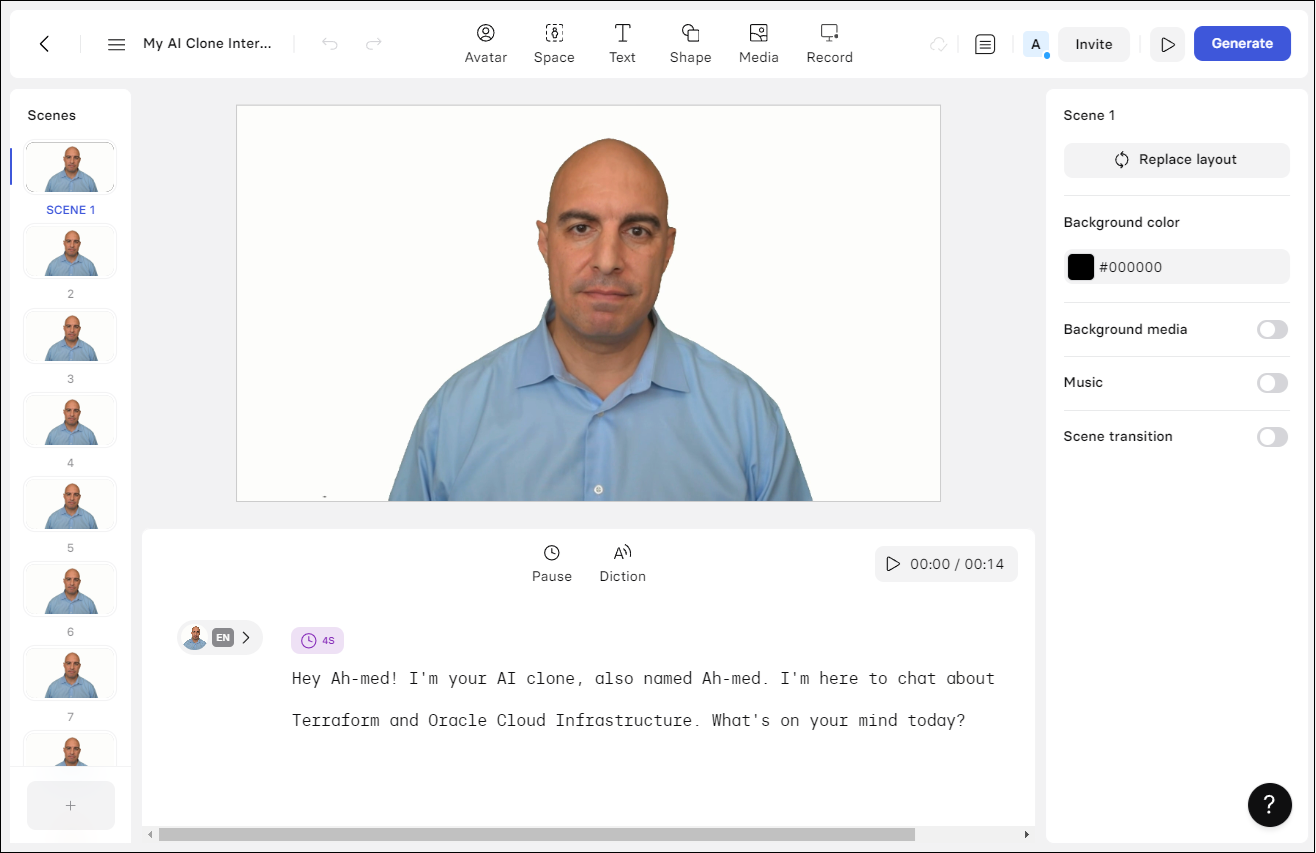This screenshot has height=853, width=1316.
Task: Insert a Pause in script
Action: point(551,564)
